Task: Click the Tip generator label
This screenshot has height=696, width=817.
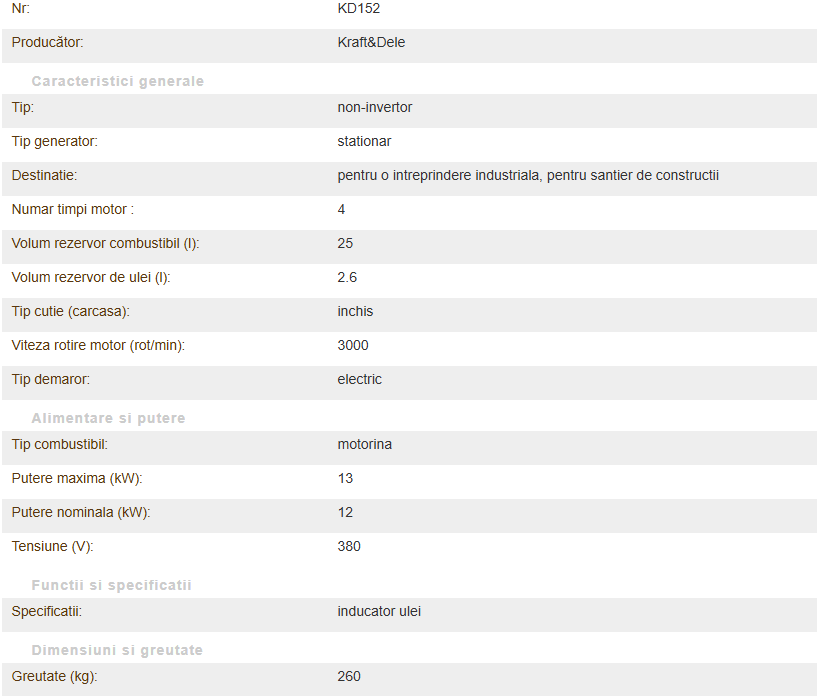Action: pyautogui.click(x=55, y=142)
